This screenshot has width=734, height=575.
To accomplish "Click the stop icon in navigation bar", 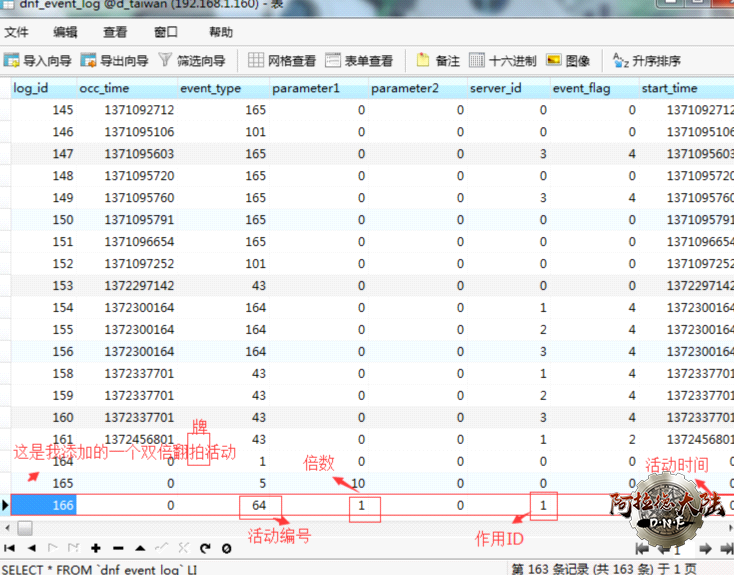I will click(227, 548).
